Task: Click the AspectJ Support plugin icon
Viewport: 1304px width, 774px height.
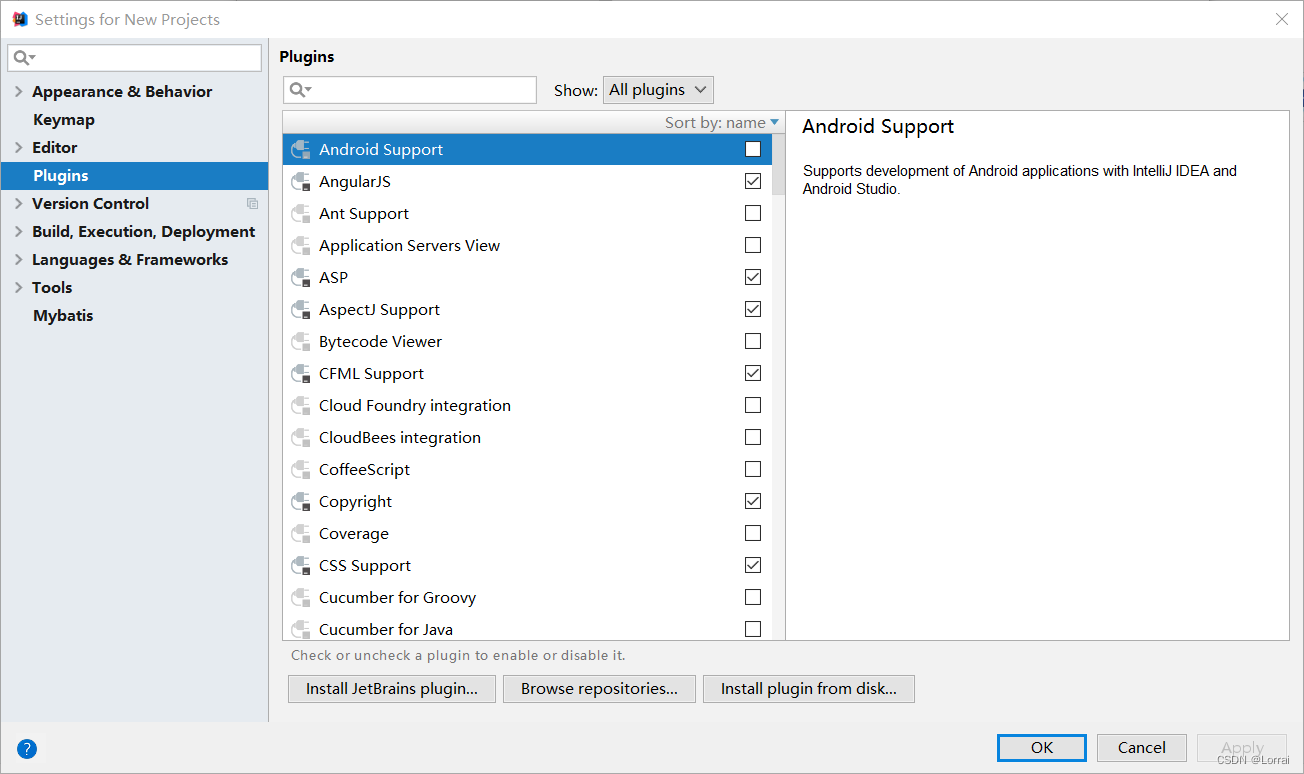Action: 300,310
